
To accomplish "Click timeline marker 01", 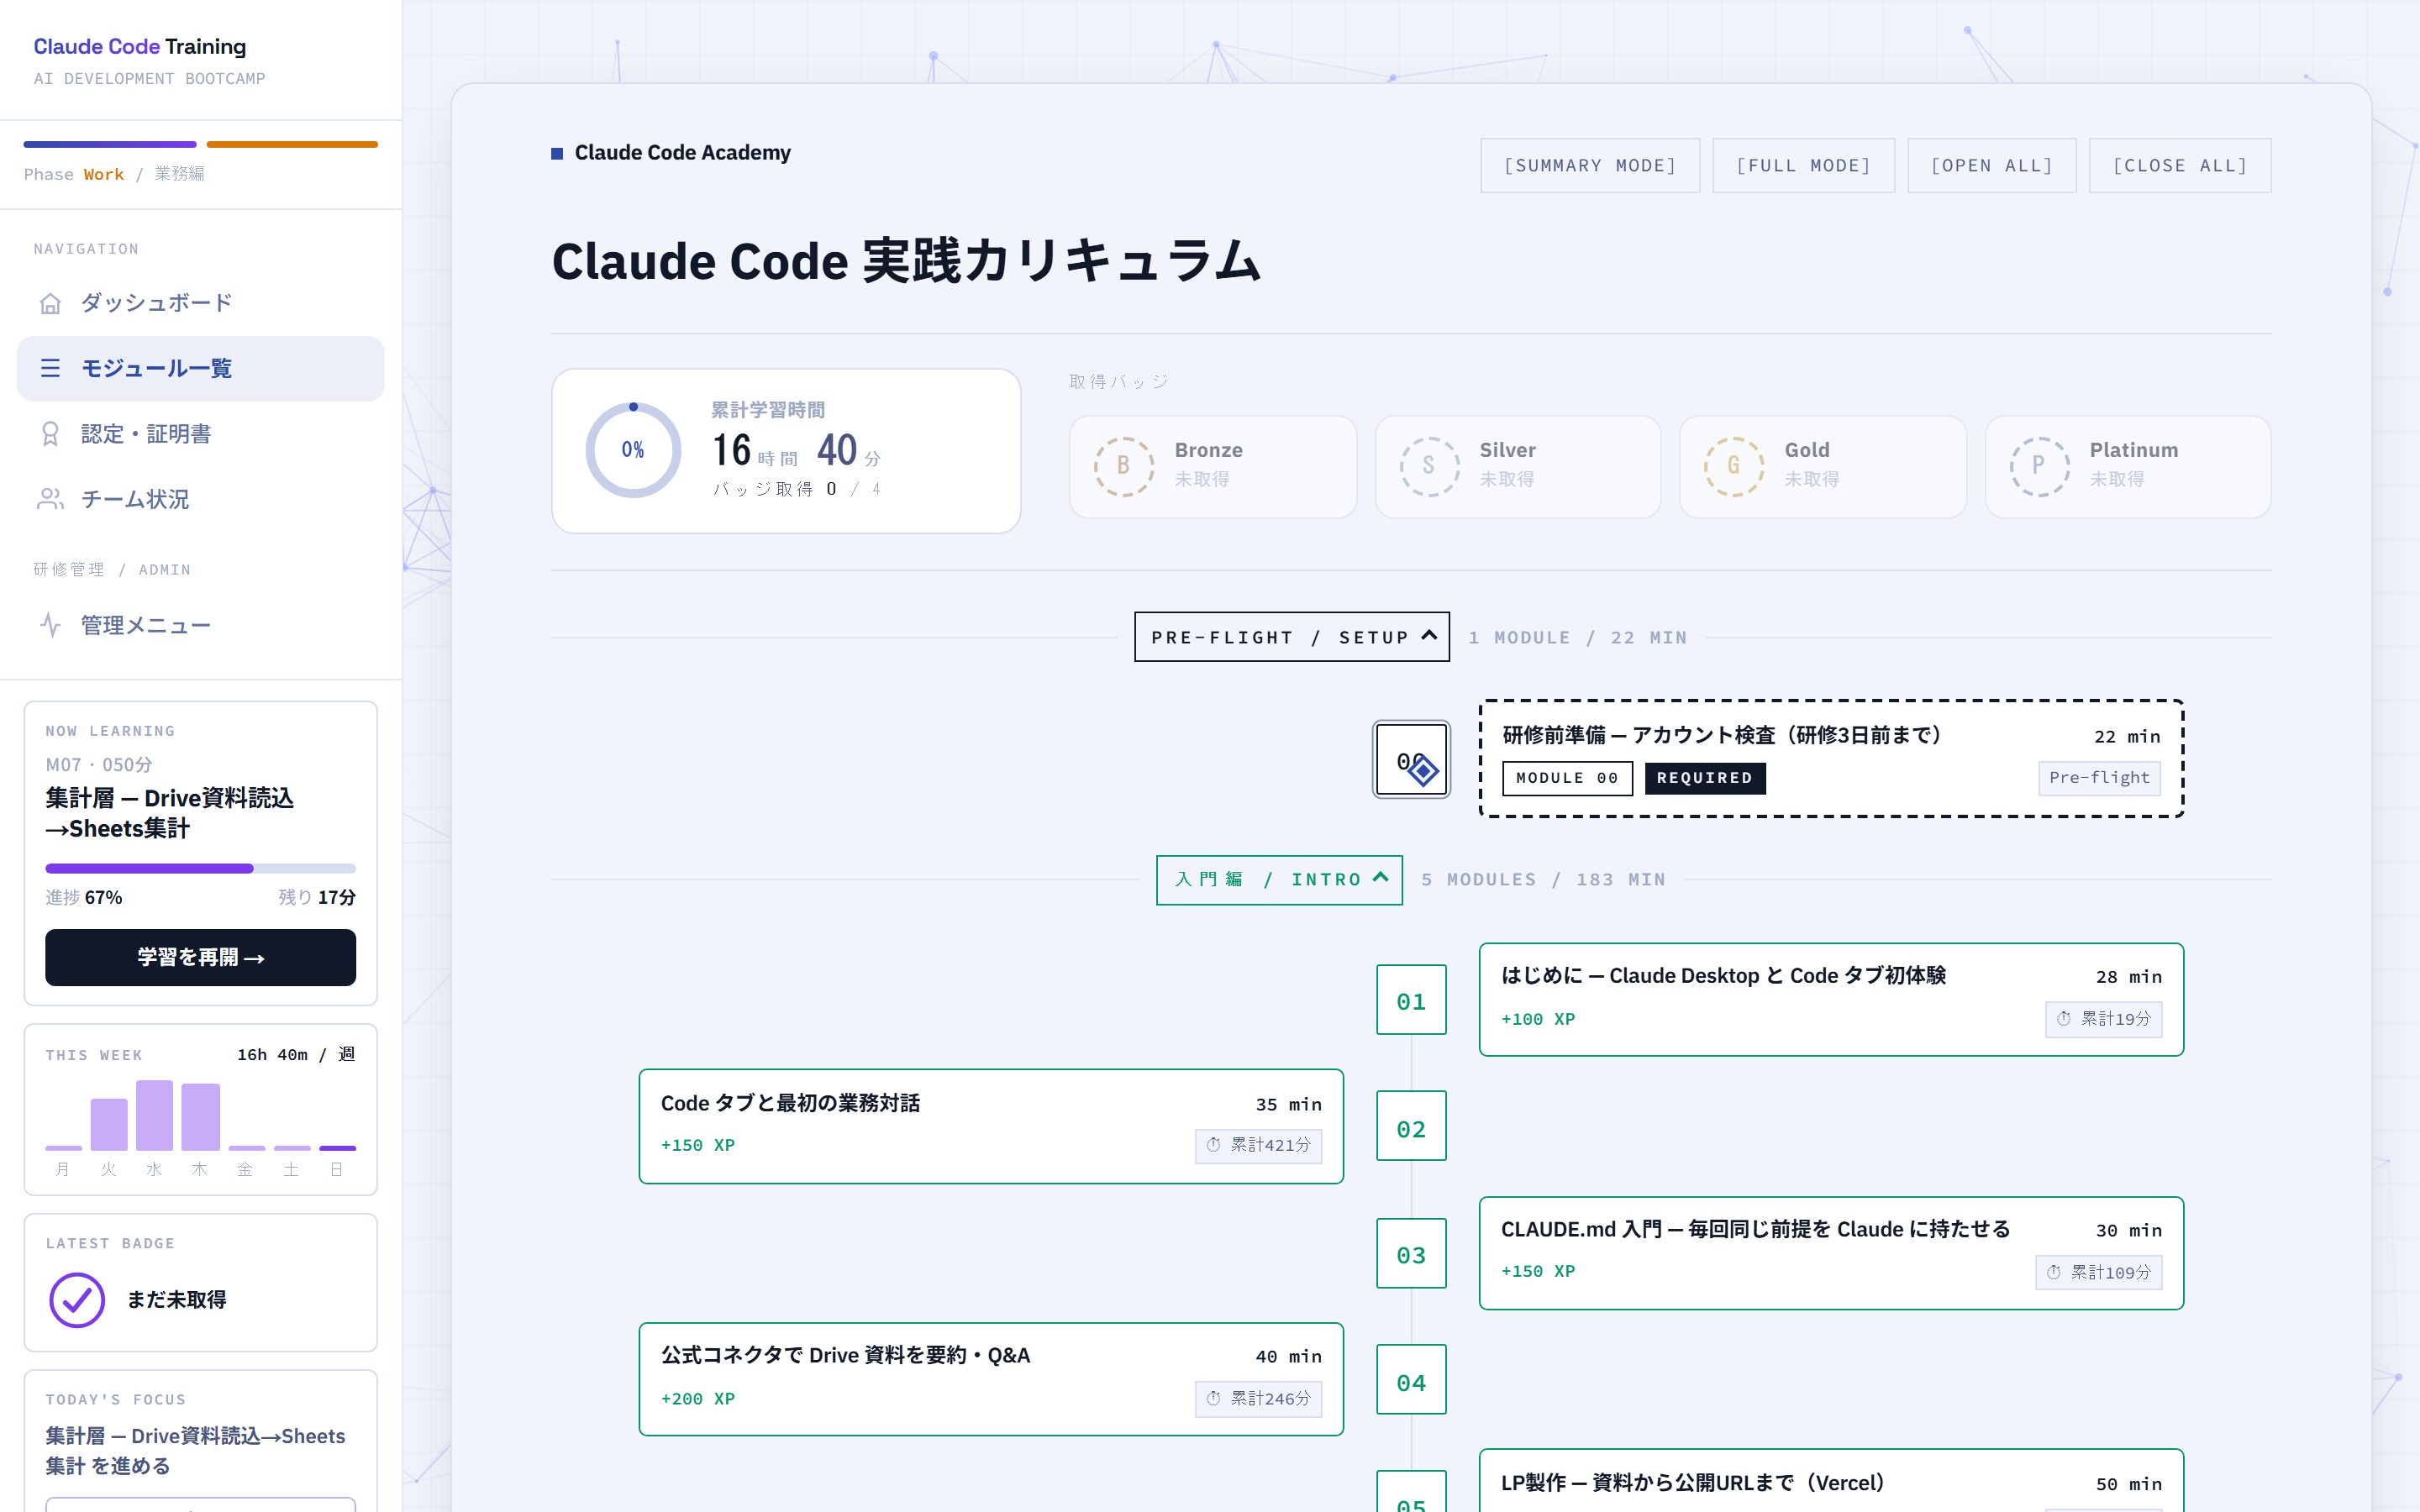I will click(1411, 1000).
